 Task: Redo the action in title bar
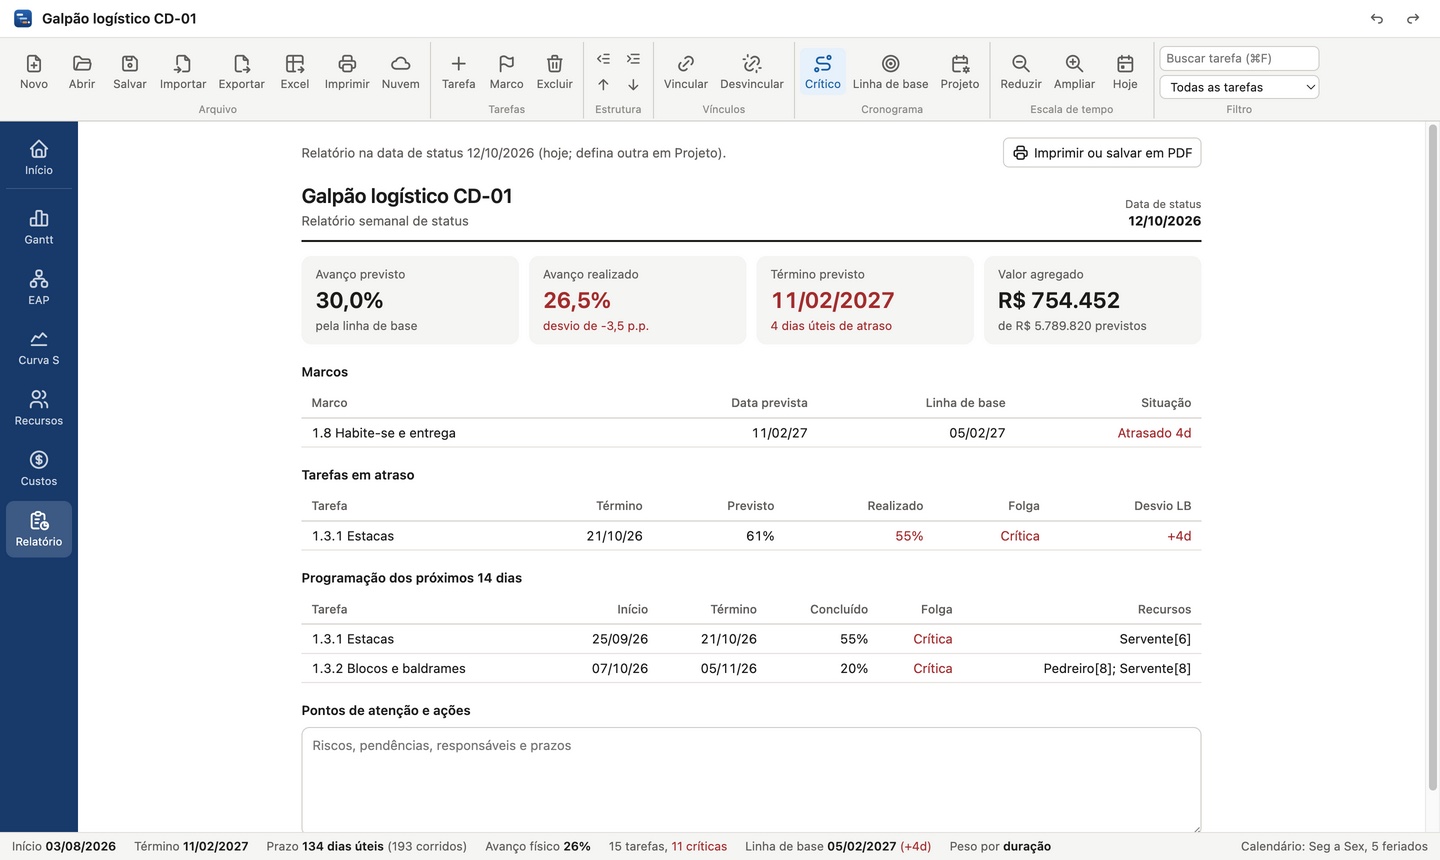click(x=1413, y=19)
